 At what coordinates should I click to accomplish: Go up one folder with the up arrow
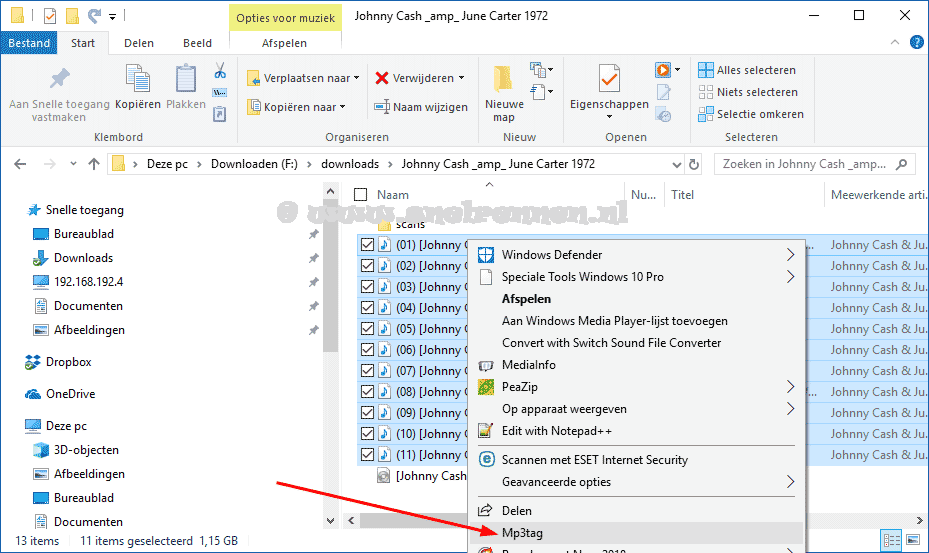tap(94, 164)
